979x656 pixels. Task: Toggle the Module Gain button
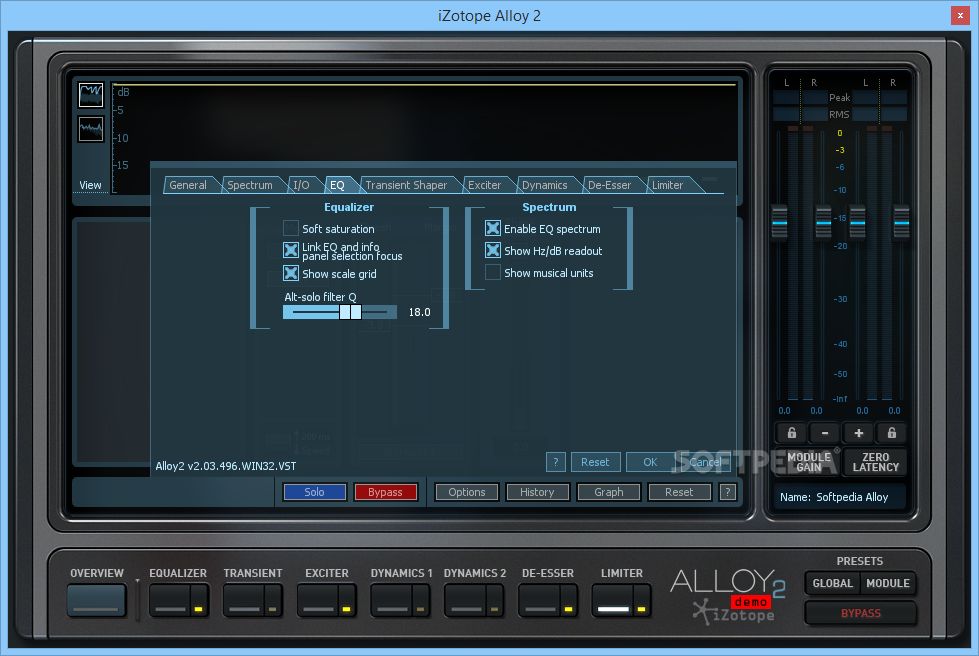tap(809, 462)
